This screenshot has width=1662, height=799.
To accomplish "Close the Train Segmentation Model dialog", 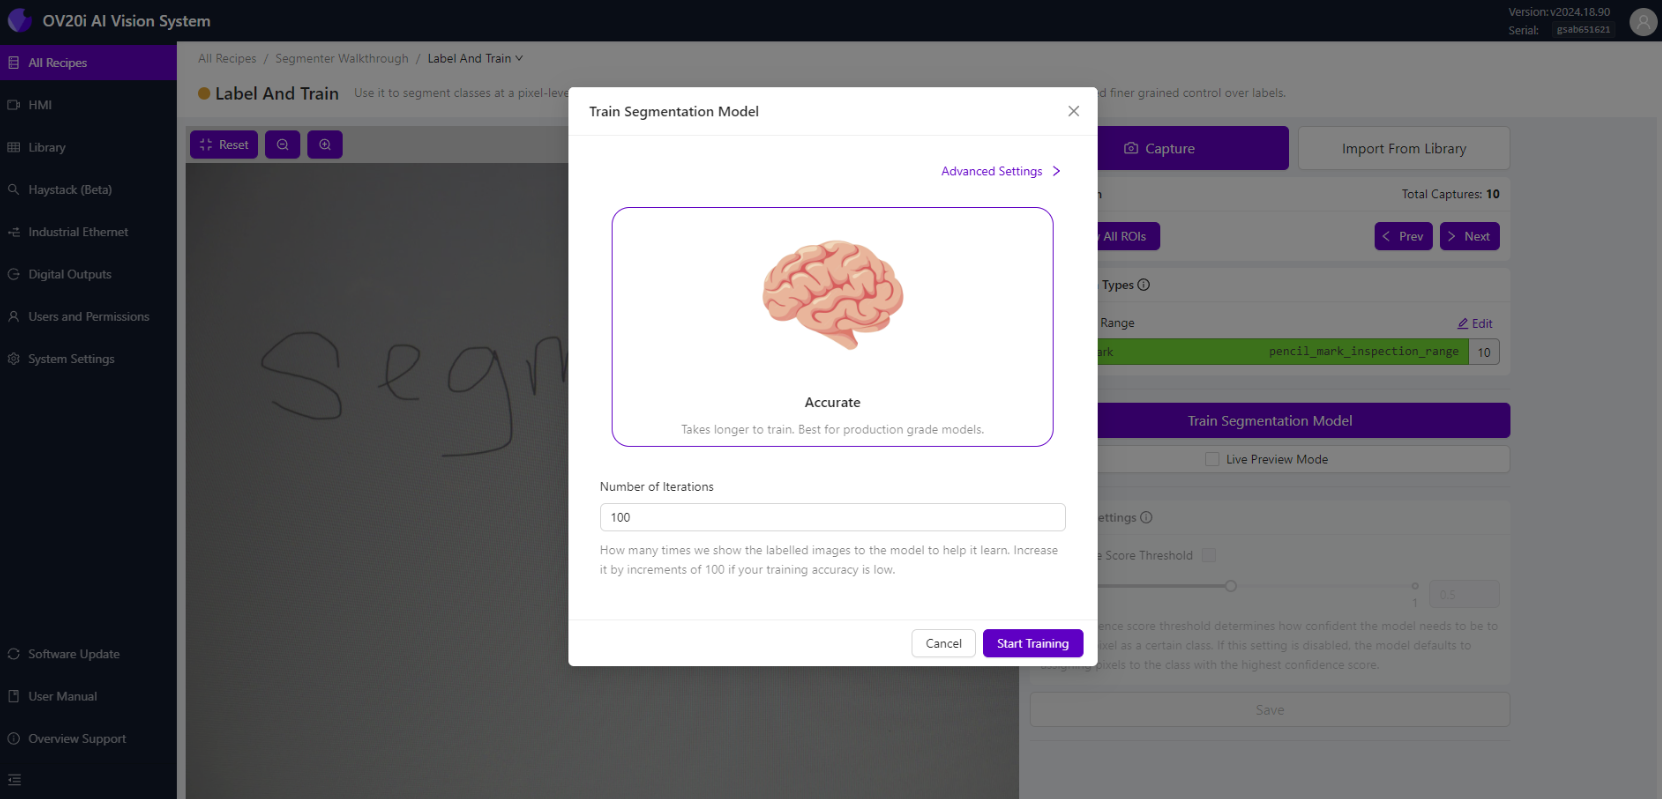I will coord(1073,111).
